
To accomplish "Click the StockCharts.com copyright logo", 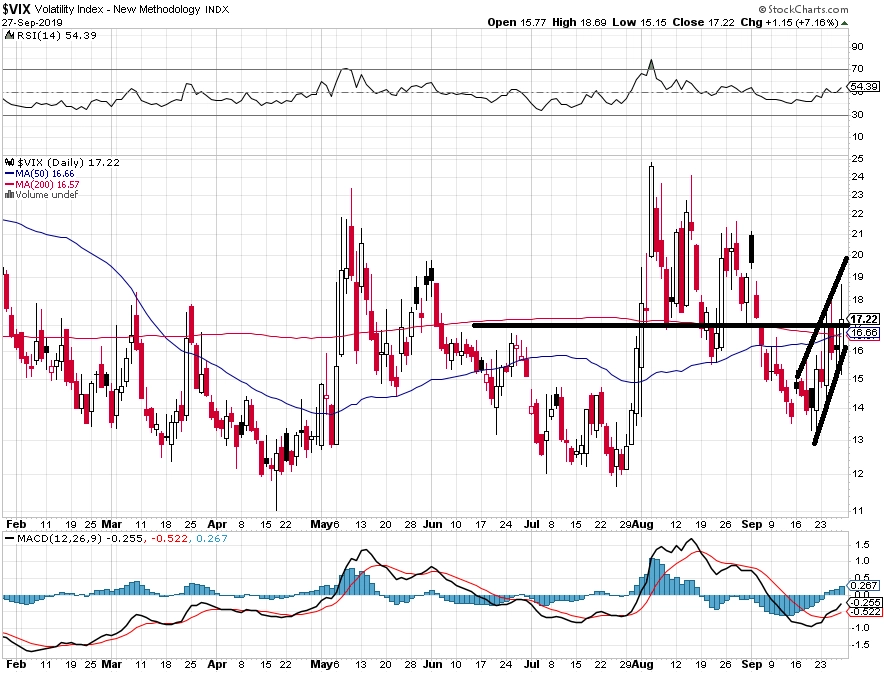I will tap(804, 9).
